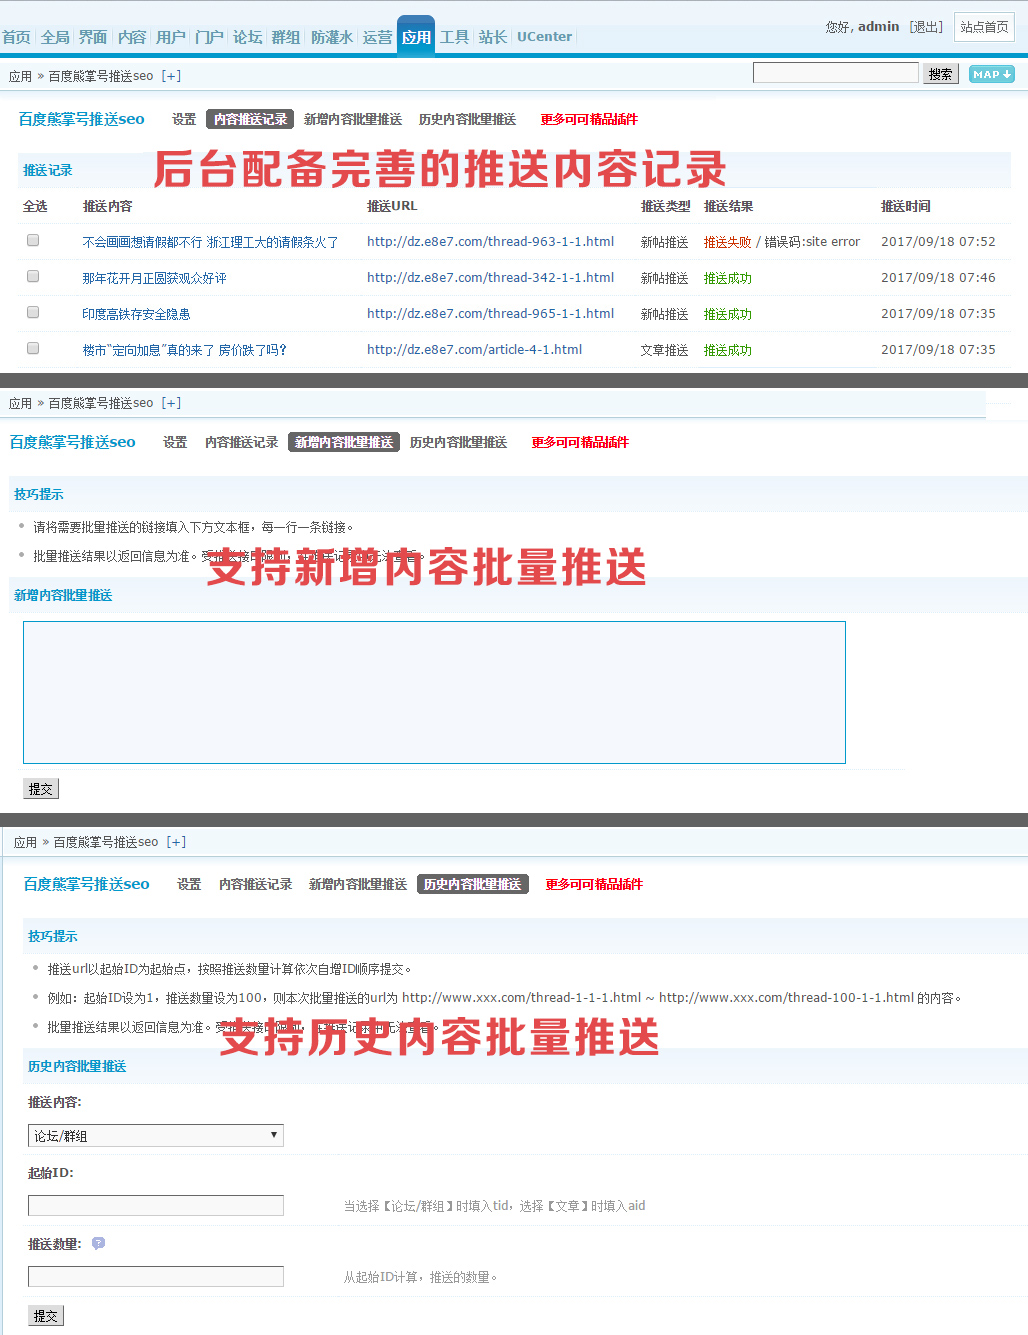This screenshot has width=1028, height=1335.
Task: Open the article-4-1.html URL link
Action: tap(474, 349)
